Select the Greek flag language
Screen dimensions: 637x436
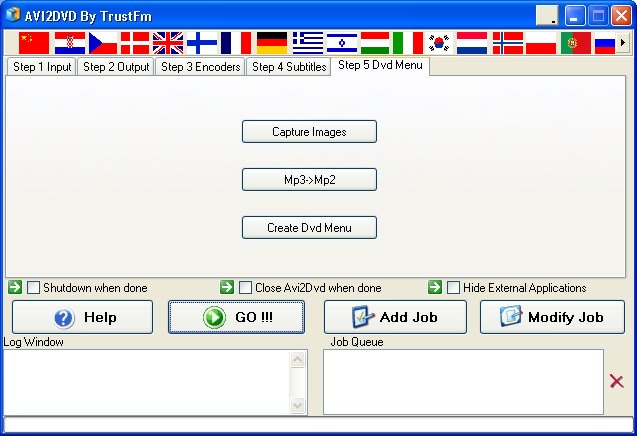(308, 43)
